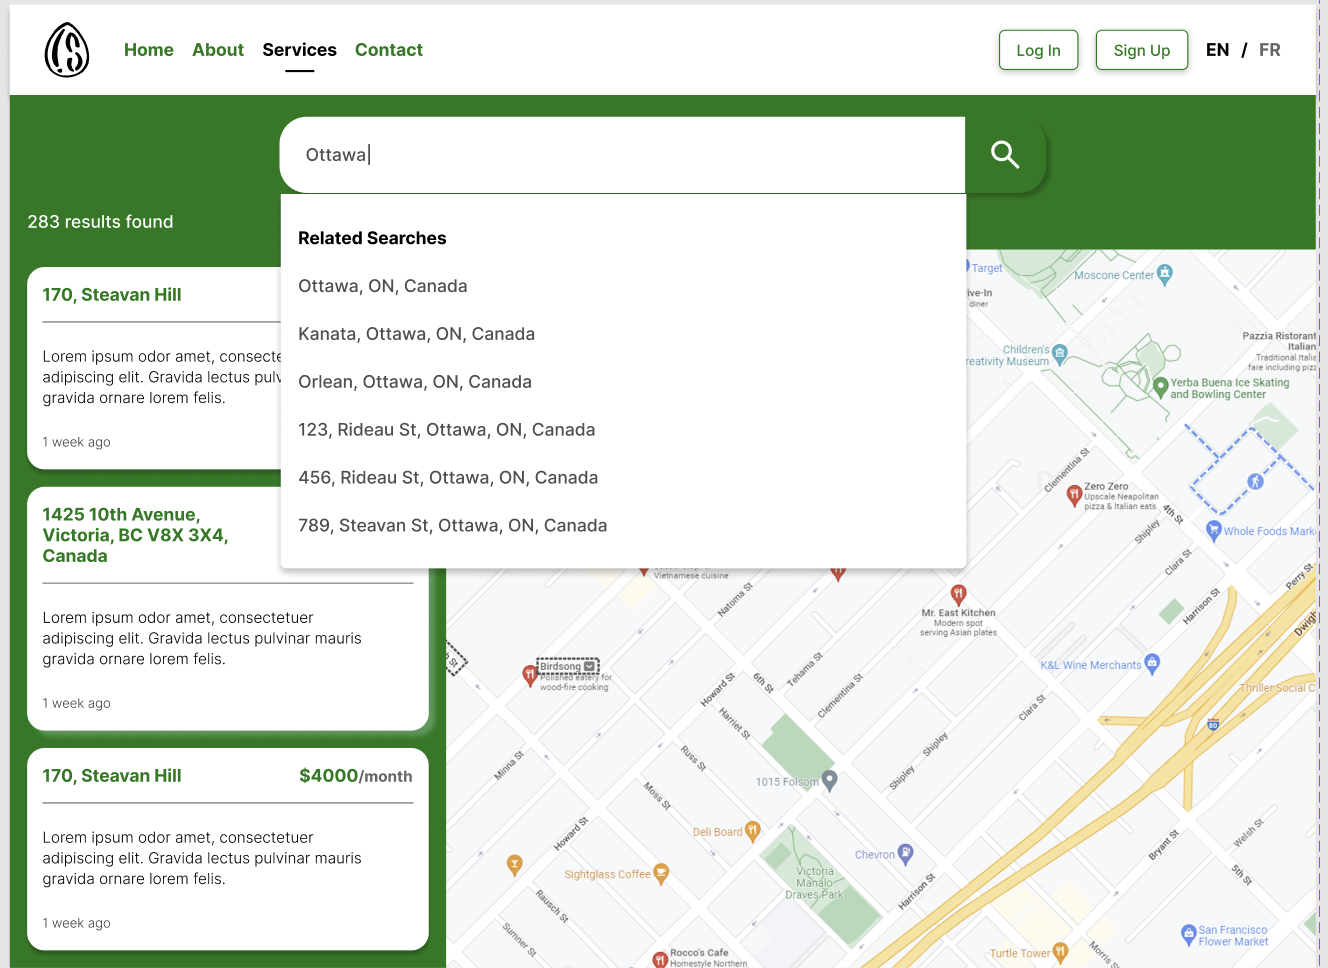Select Moscone Center map pin
The height and width of the screenshot is (968, 1328).
[x=1165, y=274]
